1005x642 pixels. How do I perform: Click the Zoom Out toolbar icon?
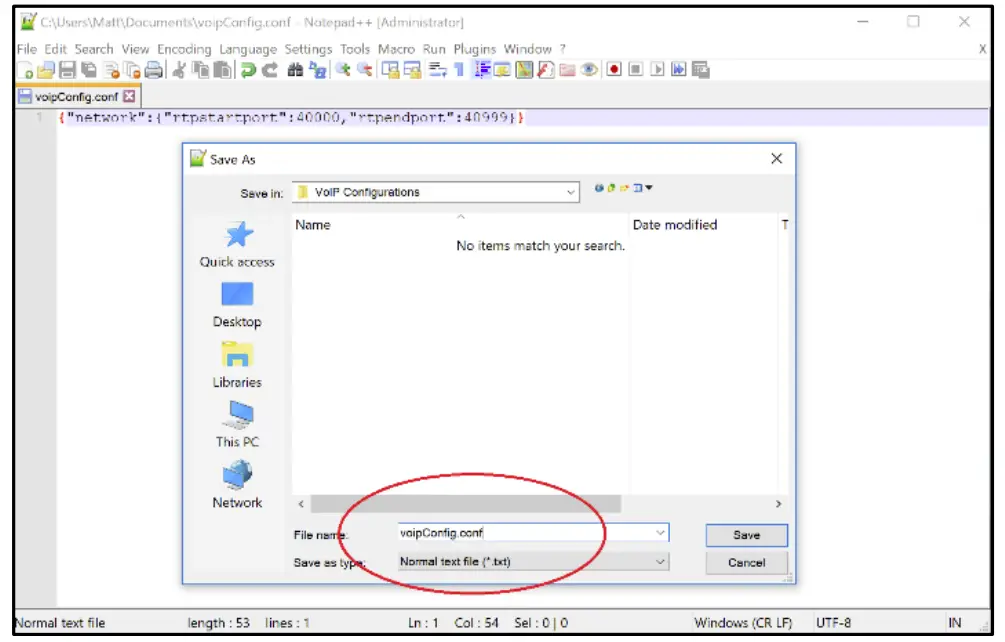click(365, 70)
